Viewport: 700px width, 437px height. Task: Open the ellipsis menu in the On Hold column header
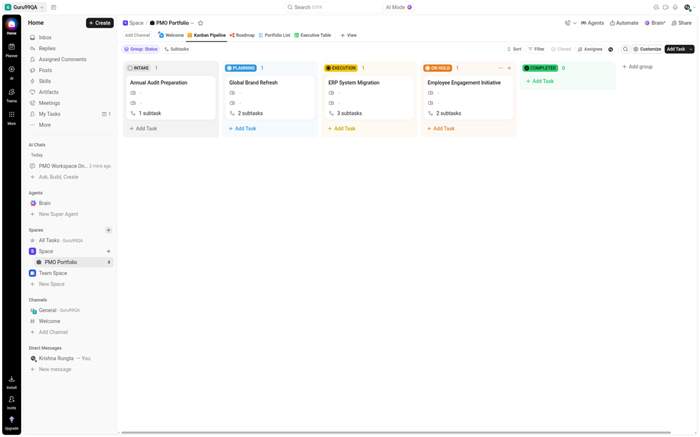point(500,68)
